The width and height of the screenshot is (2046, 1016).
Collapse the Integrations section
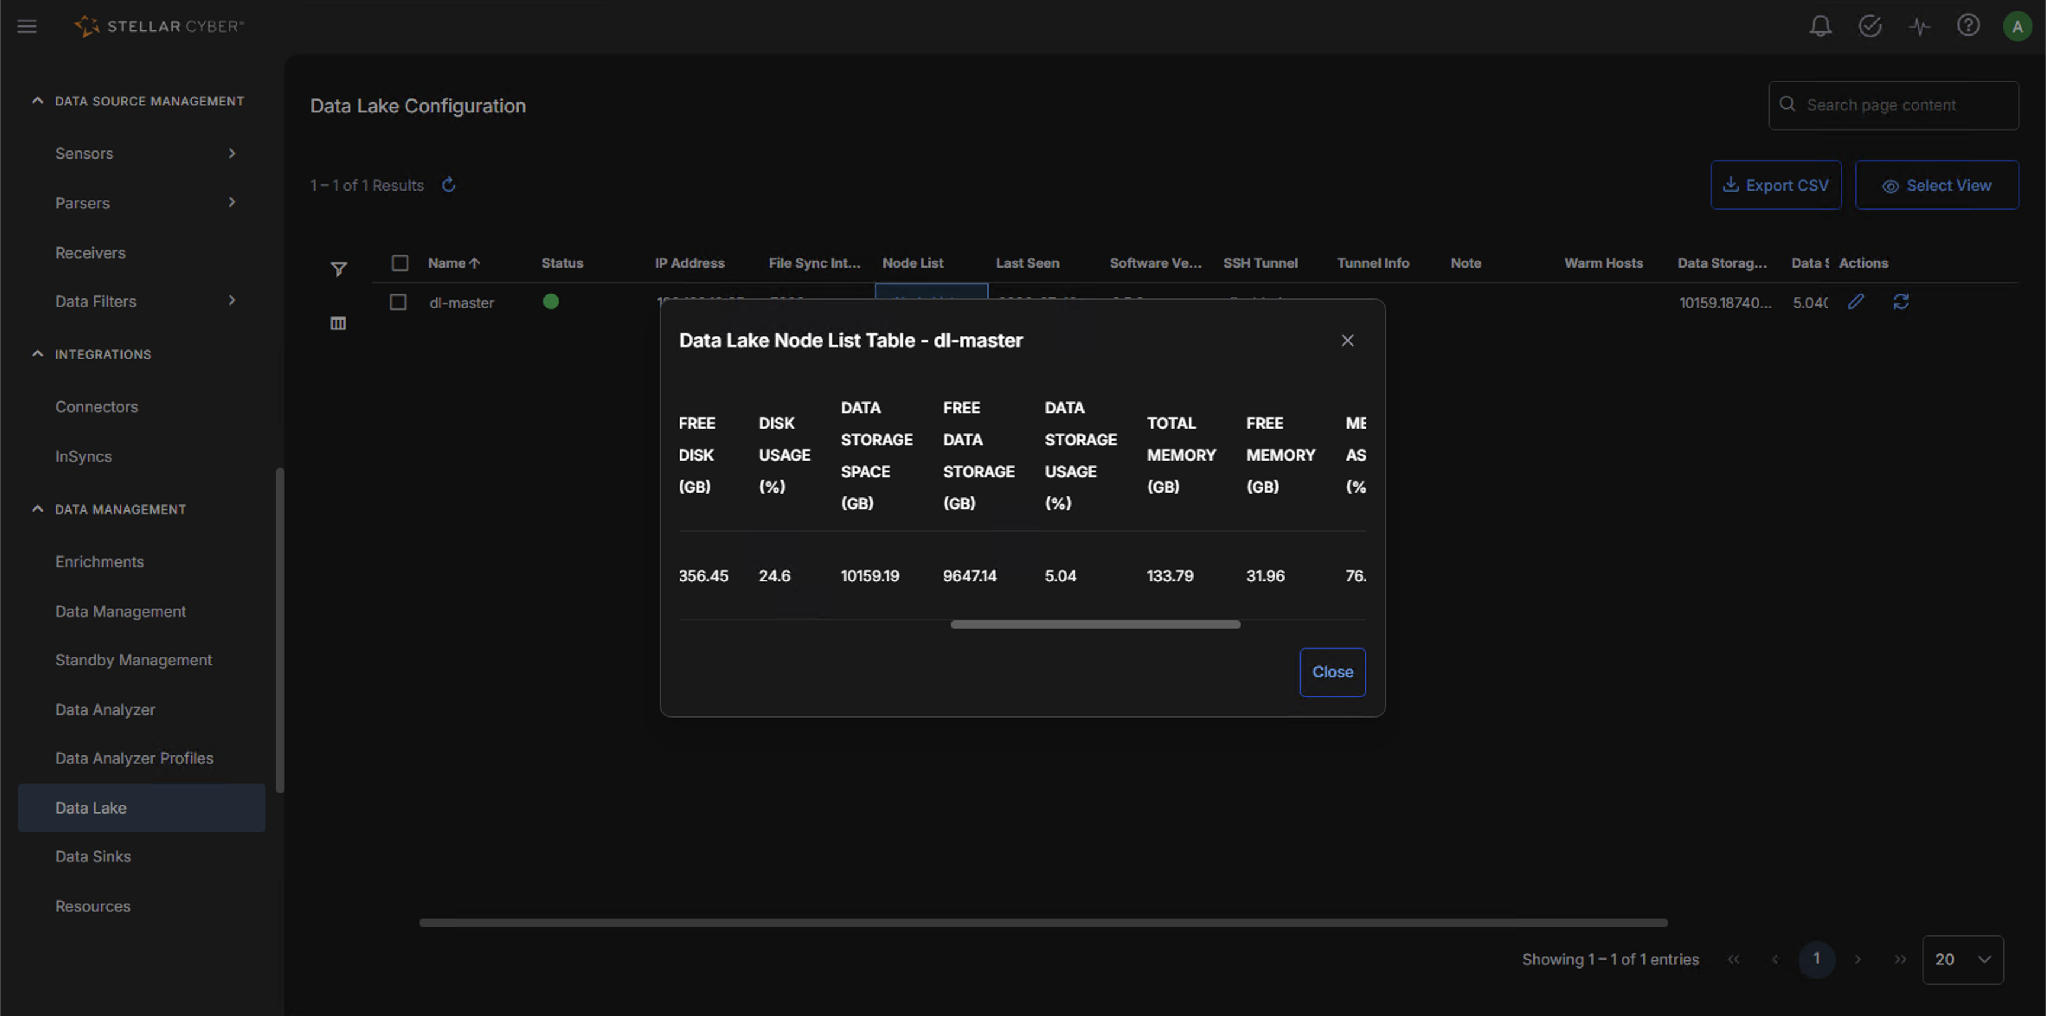coord(38,354)
